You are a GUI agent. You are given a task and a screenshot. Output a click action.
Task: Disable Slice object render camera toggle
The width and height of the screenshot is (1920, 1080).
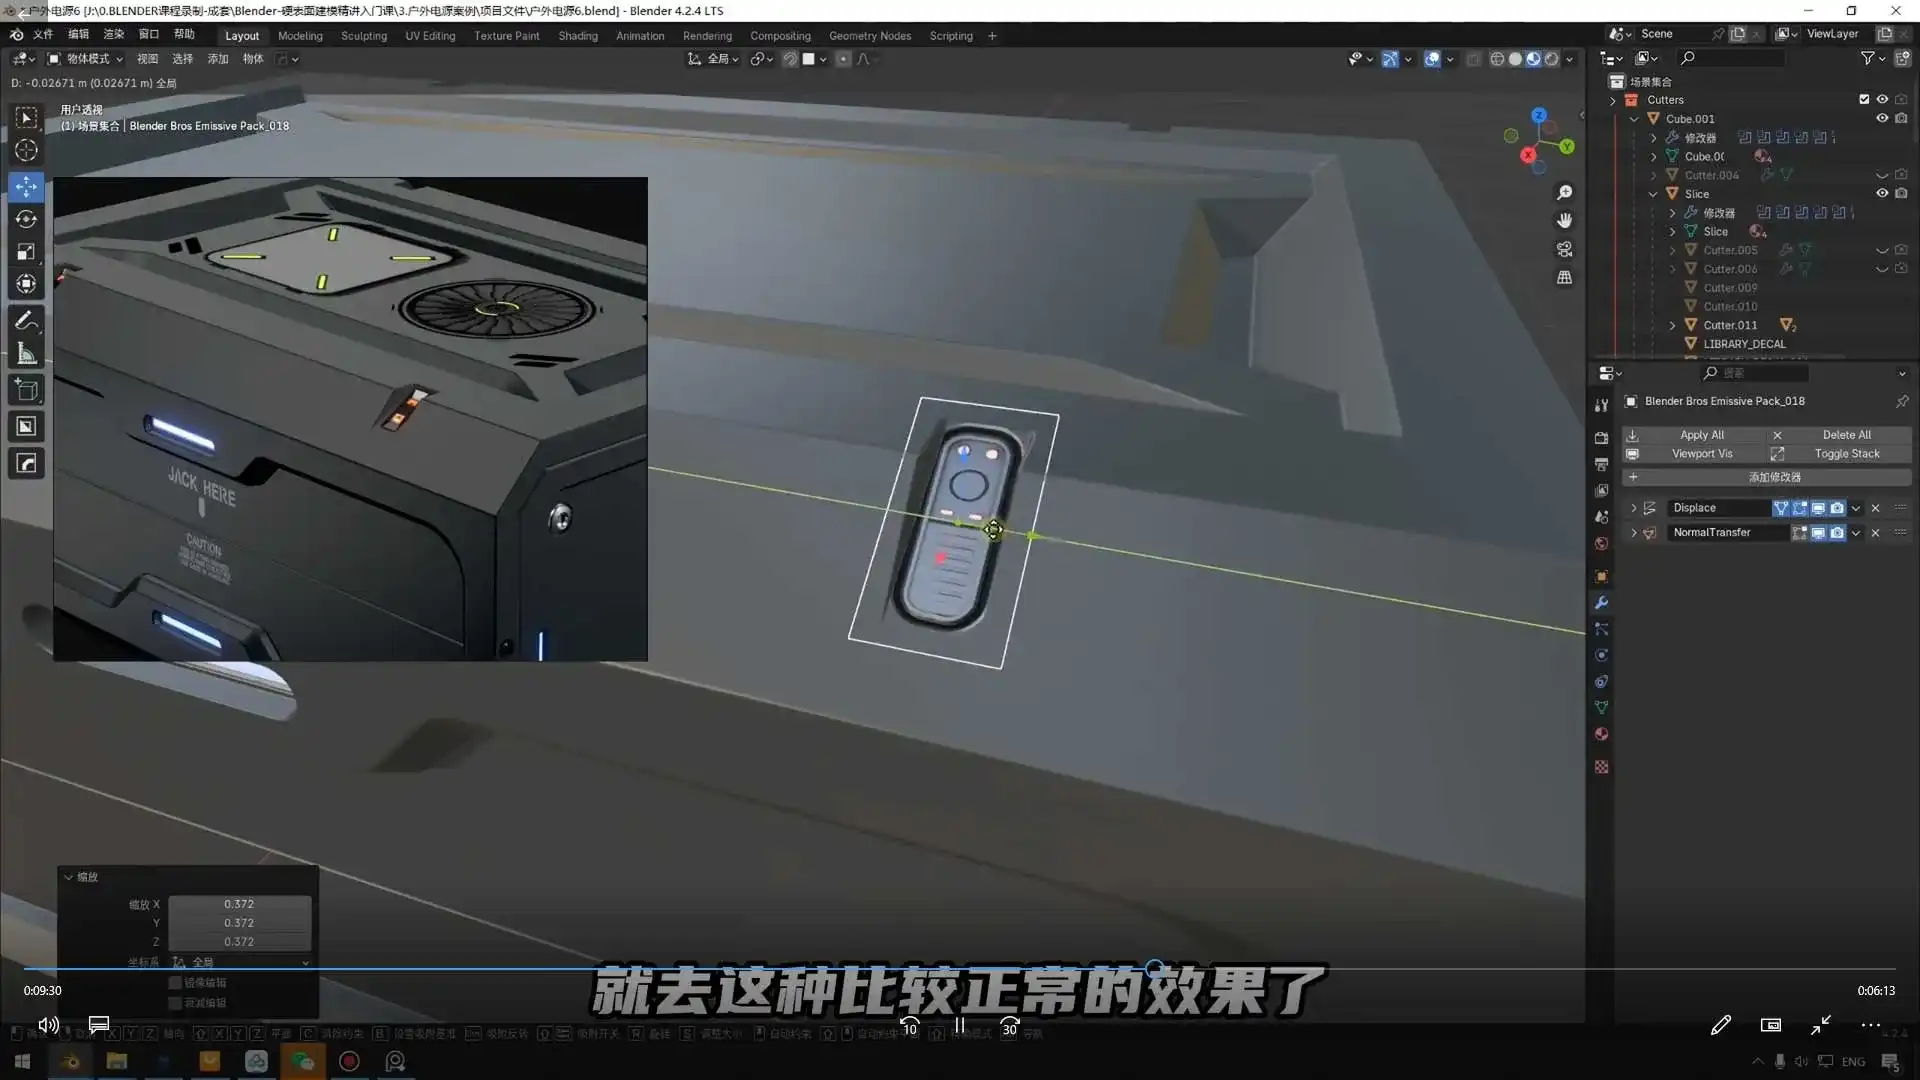point(1902,193)
